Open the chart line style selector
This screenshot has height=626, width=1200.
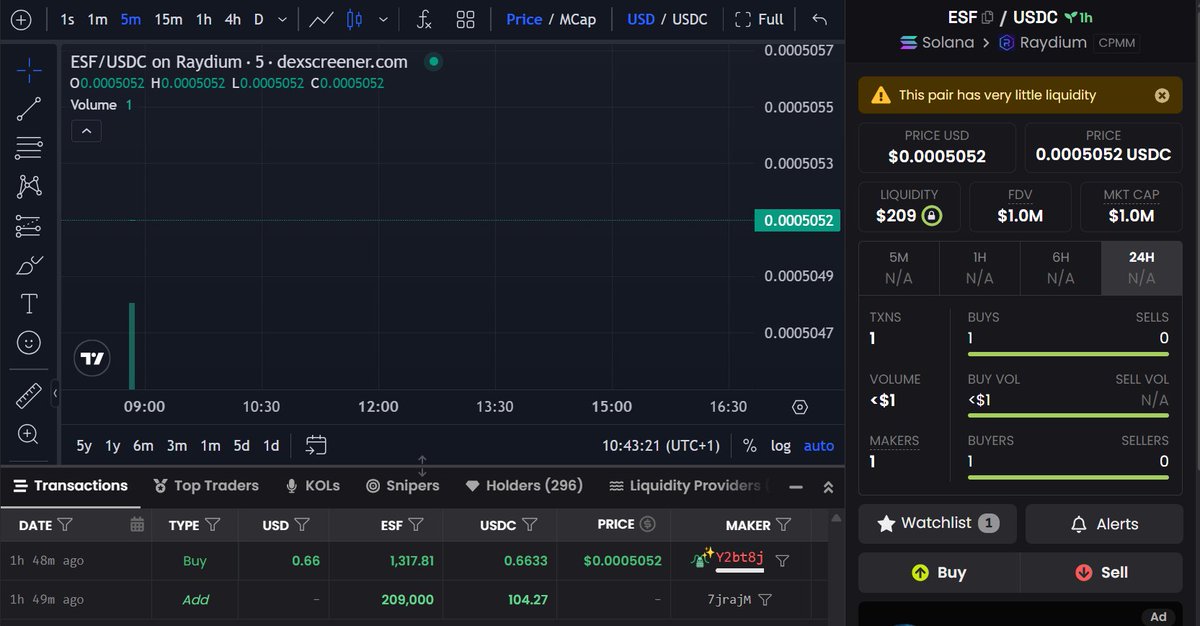pyautogui.click(x=322, y=19)
